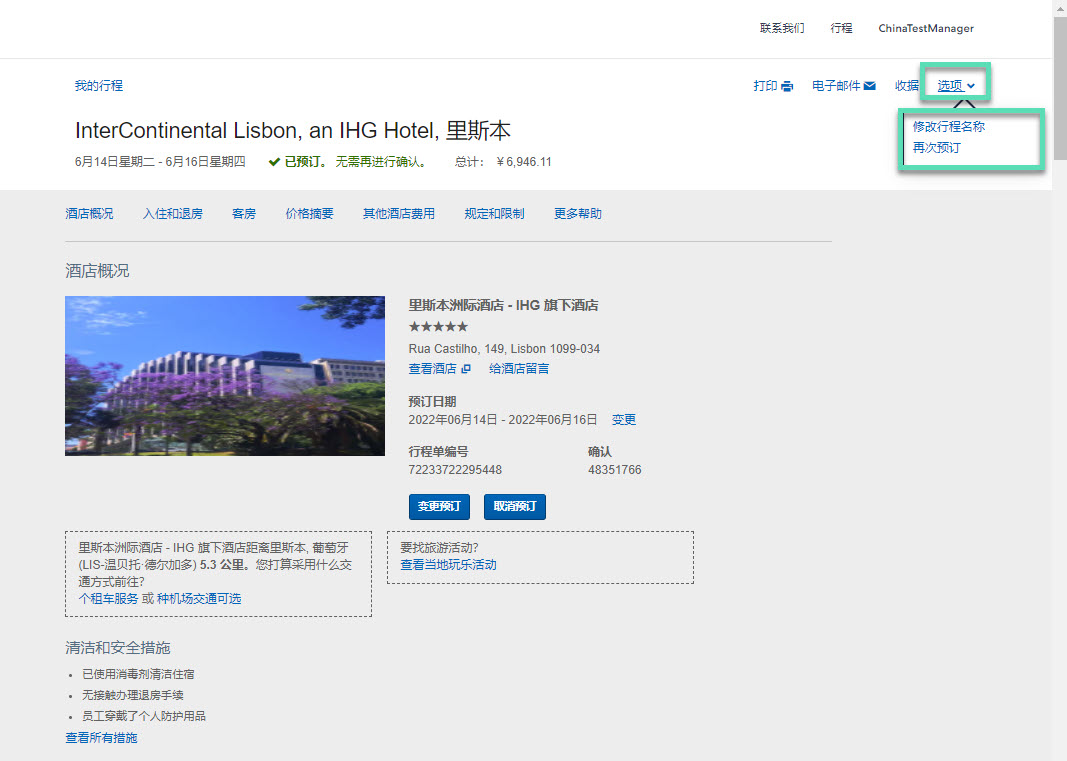
Task: Switch to the 入住和退房 tab
Action: point(172,214)
